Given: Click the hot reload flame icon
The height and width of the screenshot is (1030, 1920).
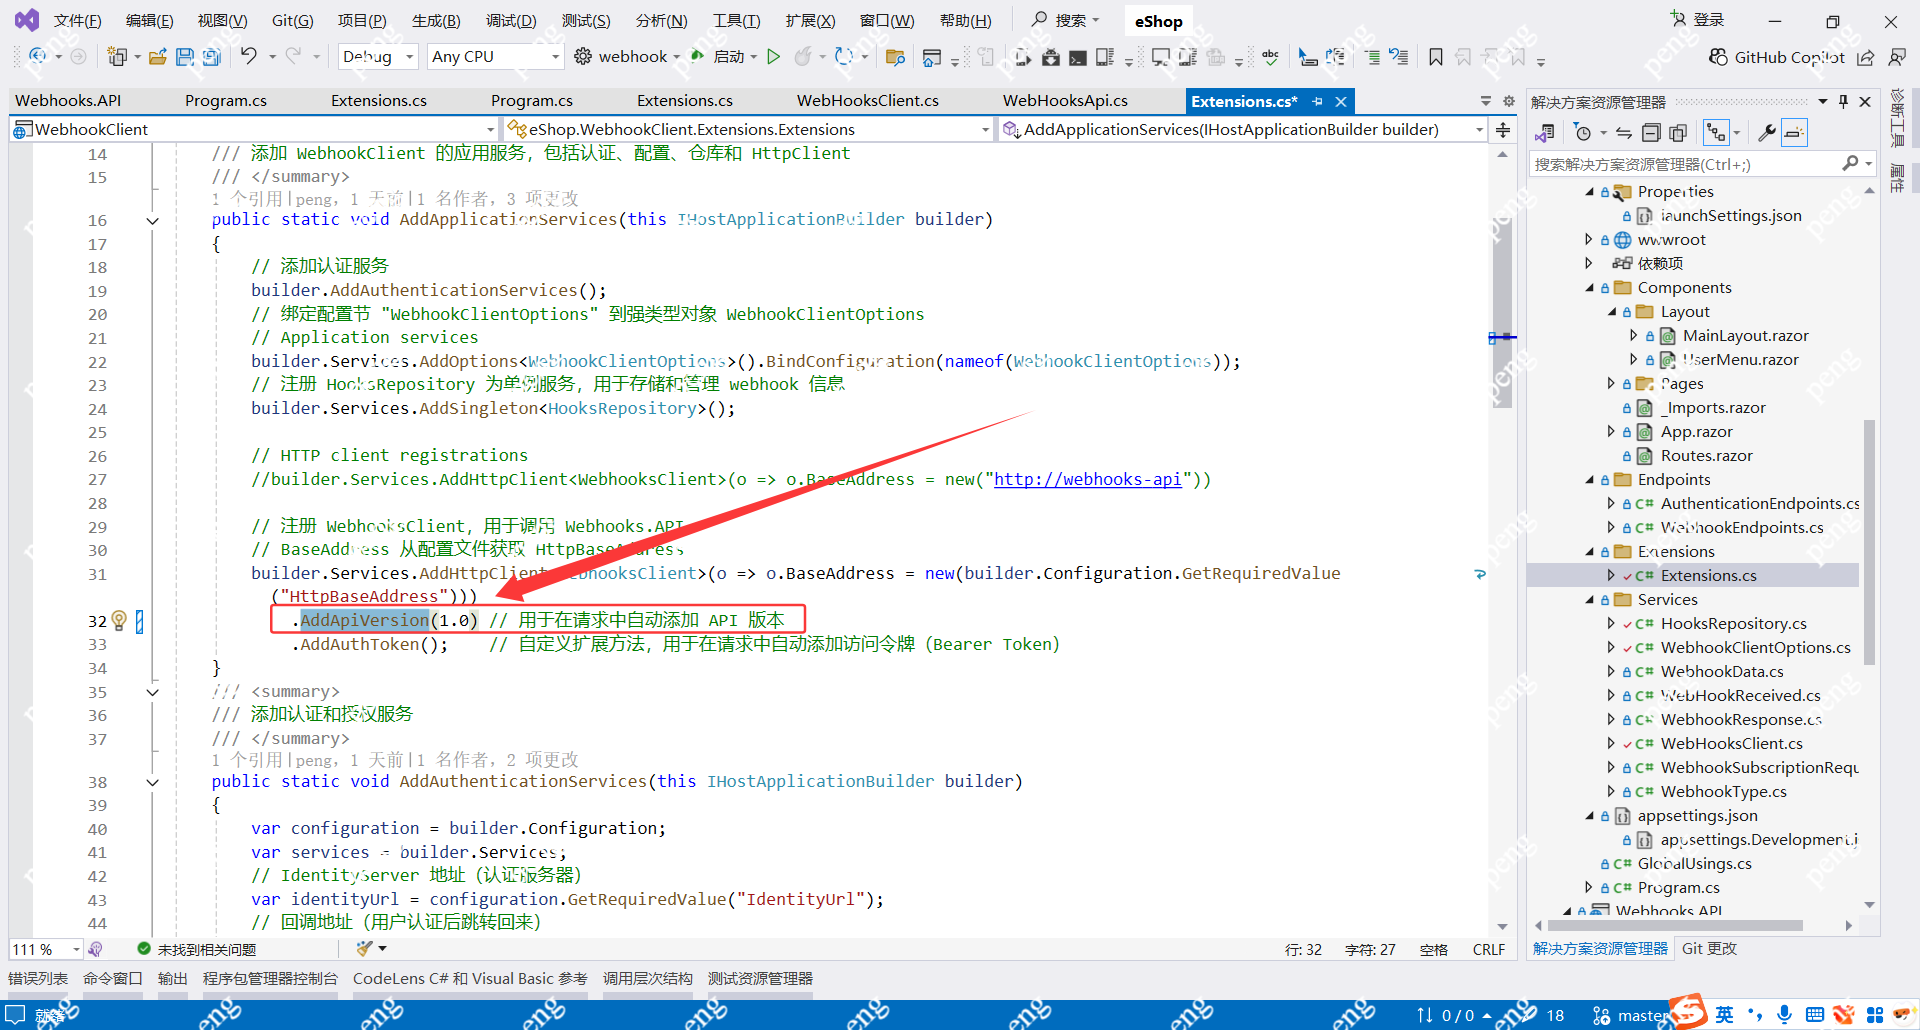Looking at the screenshot, I should click(803, 57).
